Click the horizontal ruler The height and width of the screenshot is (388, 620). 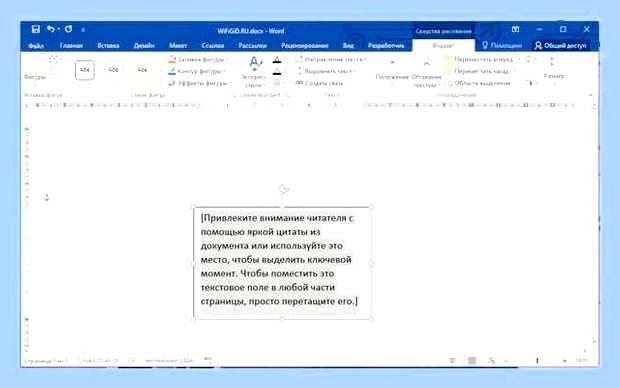click(x=306, y=106)
